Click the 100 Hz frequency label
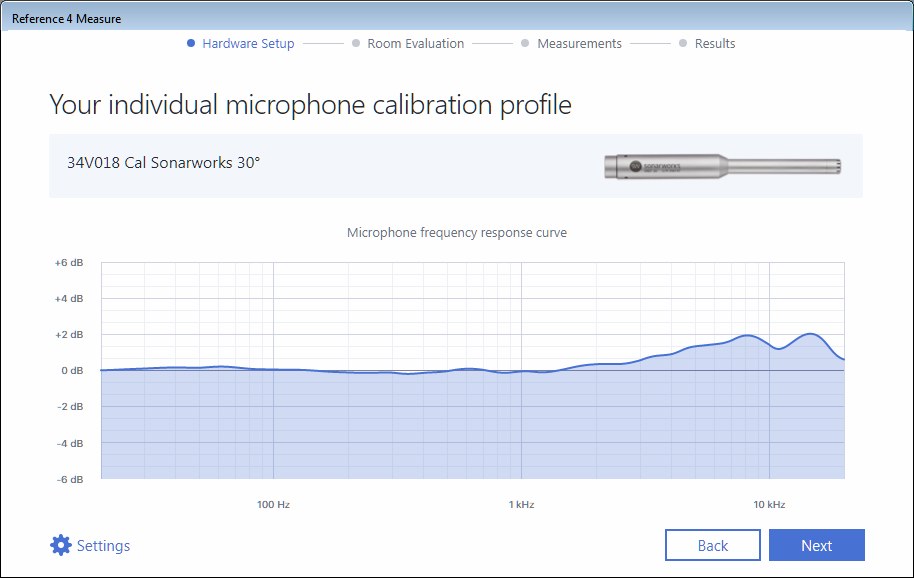This screenshot has width=914, height=578. click(273, 505)
